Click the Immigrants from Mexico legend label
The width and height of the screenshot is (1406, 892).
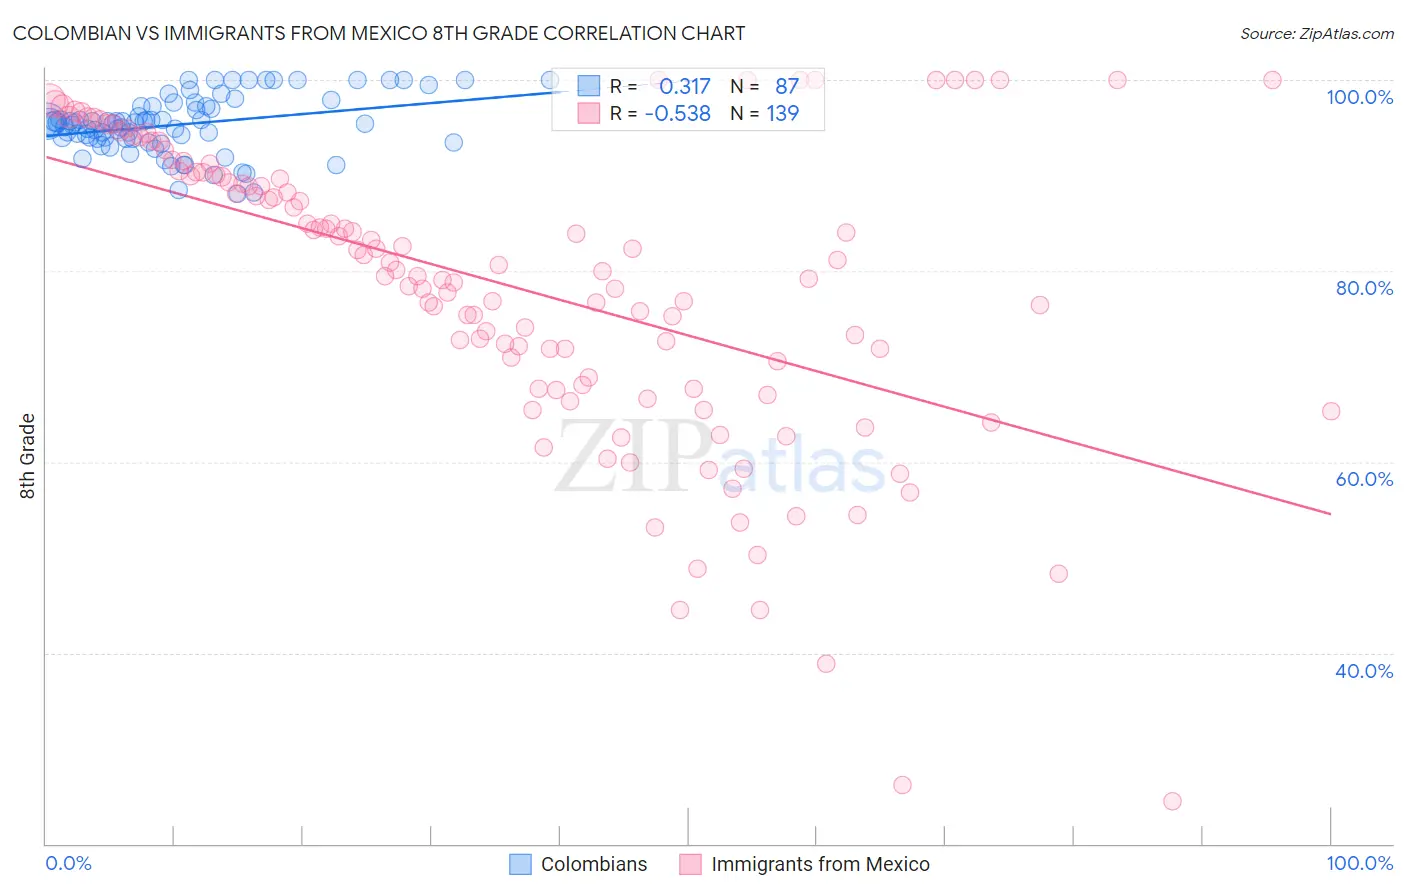(x=820, y=864)
